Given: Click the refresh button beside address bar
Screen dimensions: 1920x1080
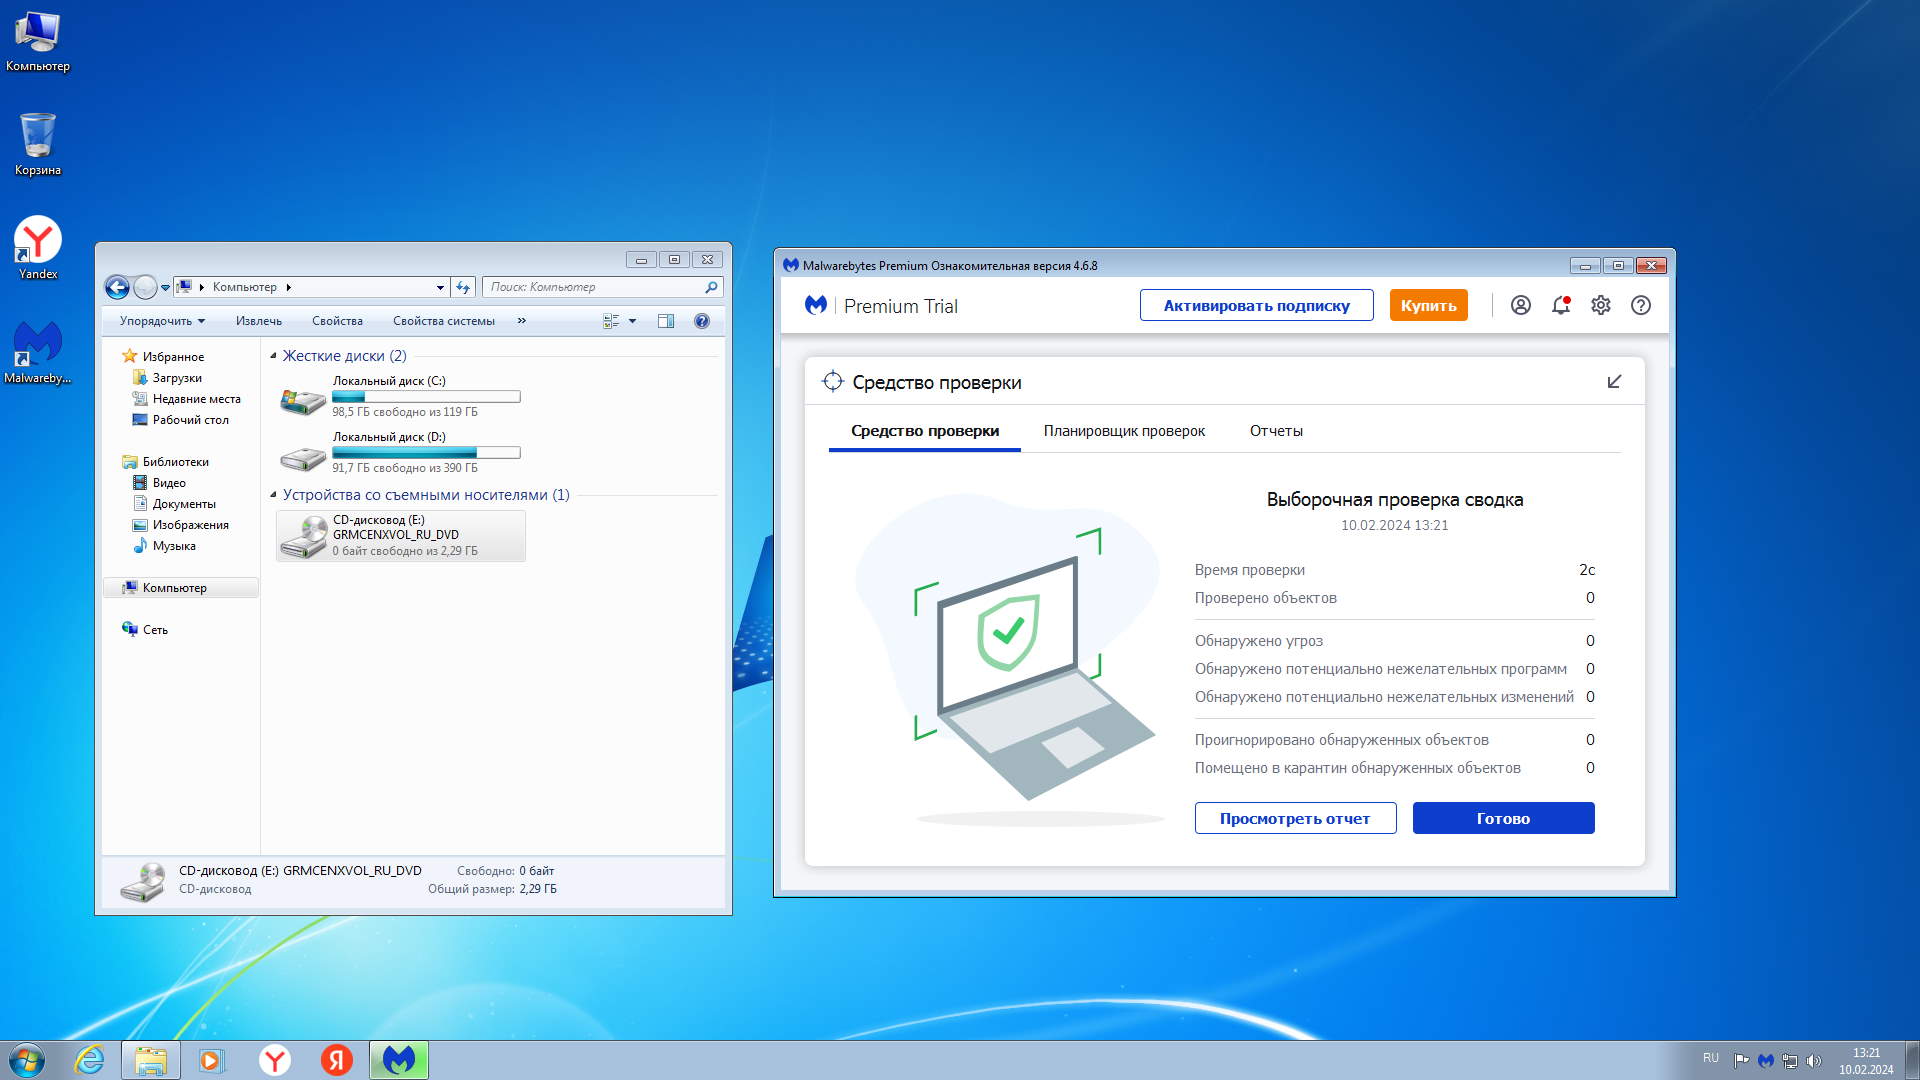Looking at the screenshot, I should [463, 287].
